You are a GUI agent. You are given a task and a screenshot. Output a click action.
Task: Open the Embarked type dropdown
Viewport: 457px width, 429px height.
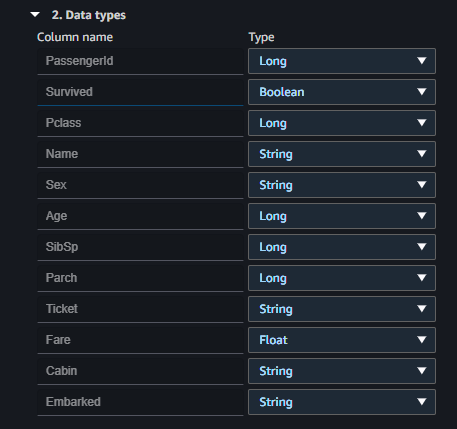point(342,402)
